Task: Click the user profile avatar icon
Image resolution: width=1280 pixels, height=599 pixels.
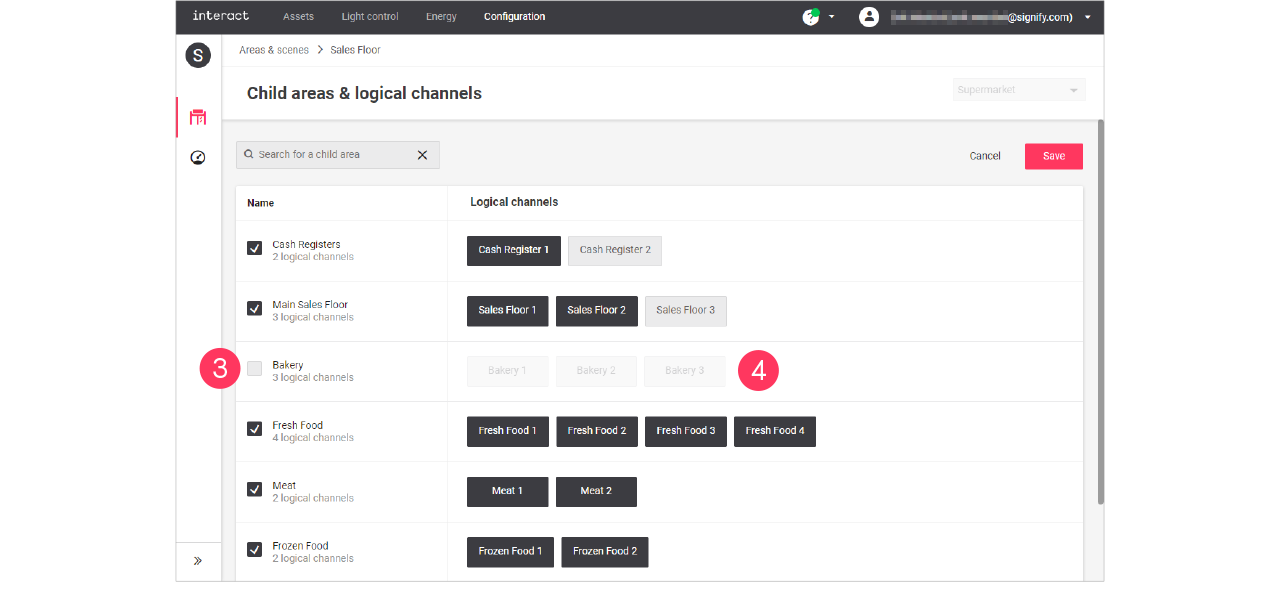Action: pos(869,17)
